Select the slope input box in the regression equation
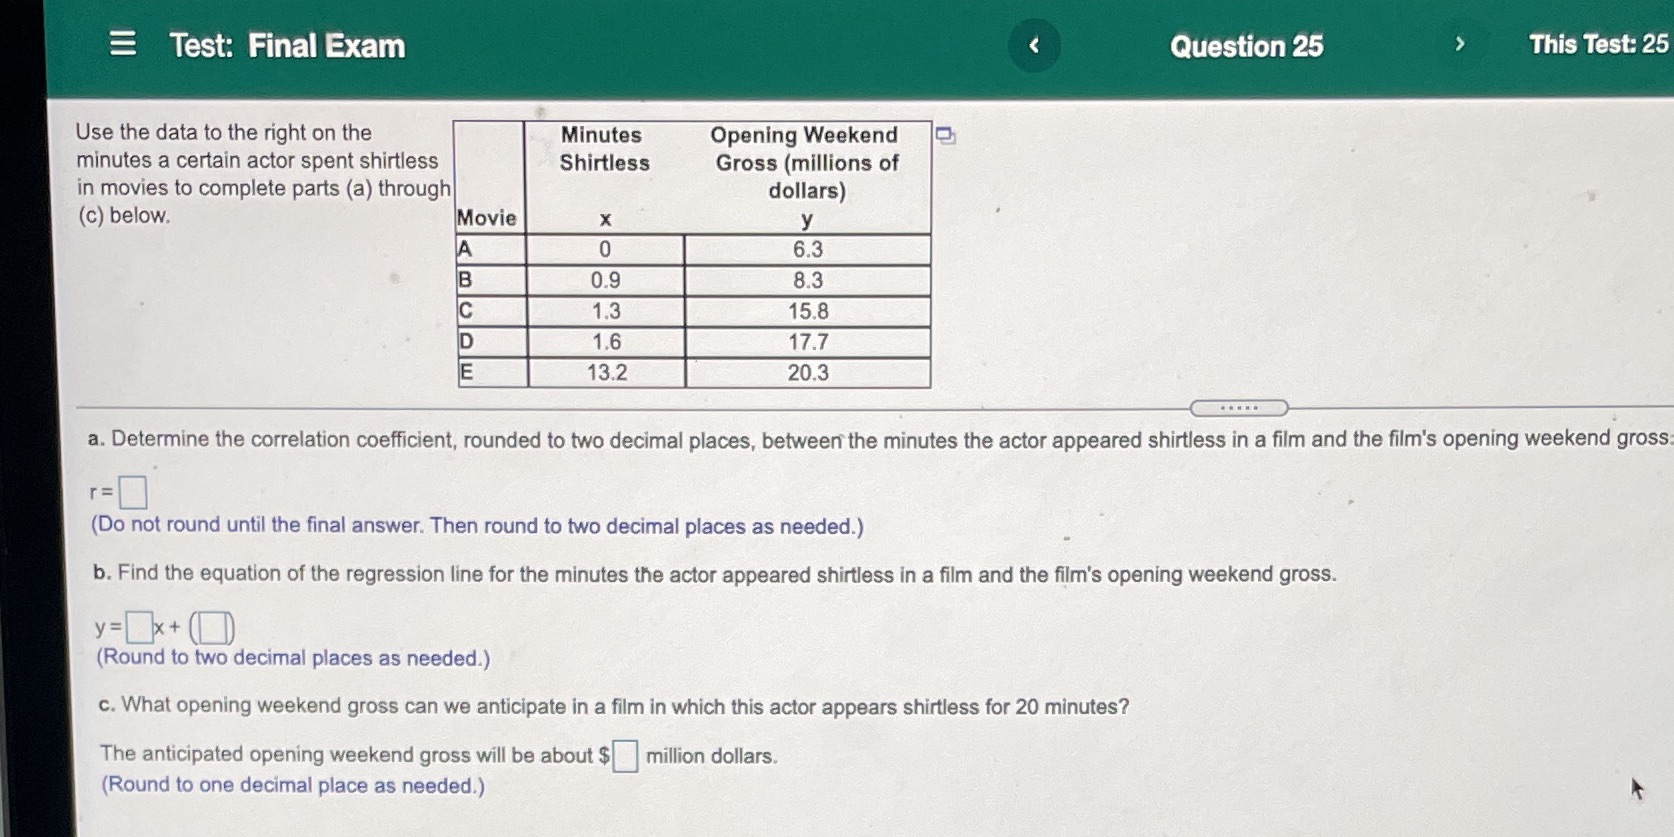Image resolution: width=1674 pixels, height=837 pixels. click(137, 626)
